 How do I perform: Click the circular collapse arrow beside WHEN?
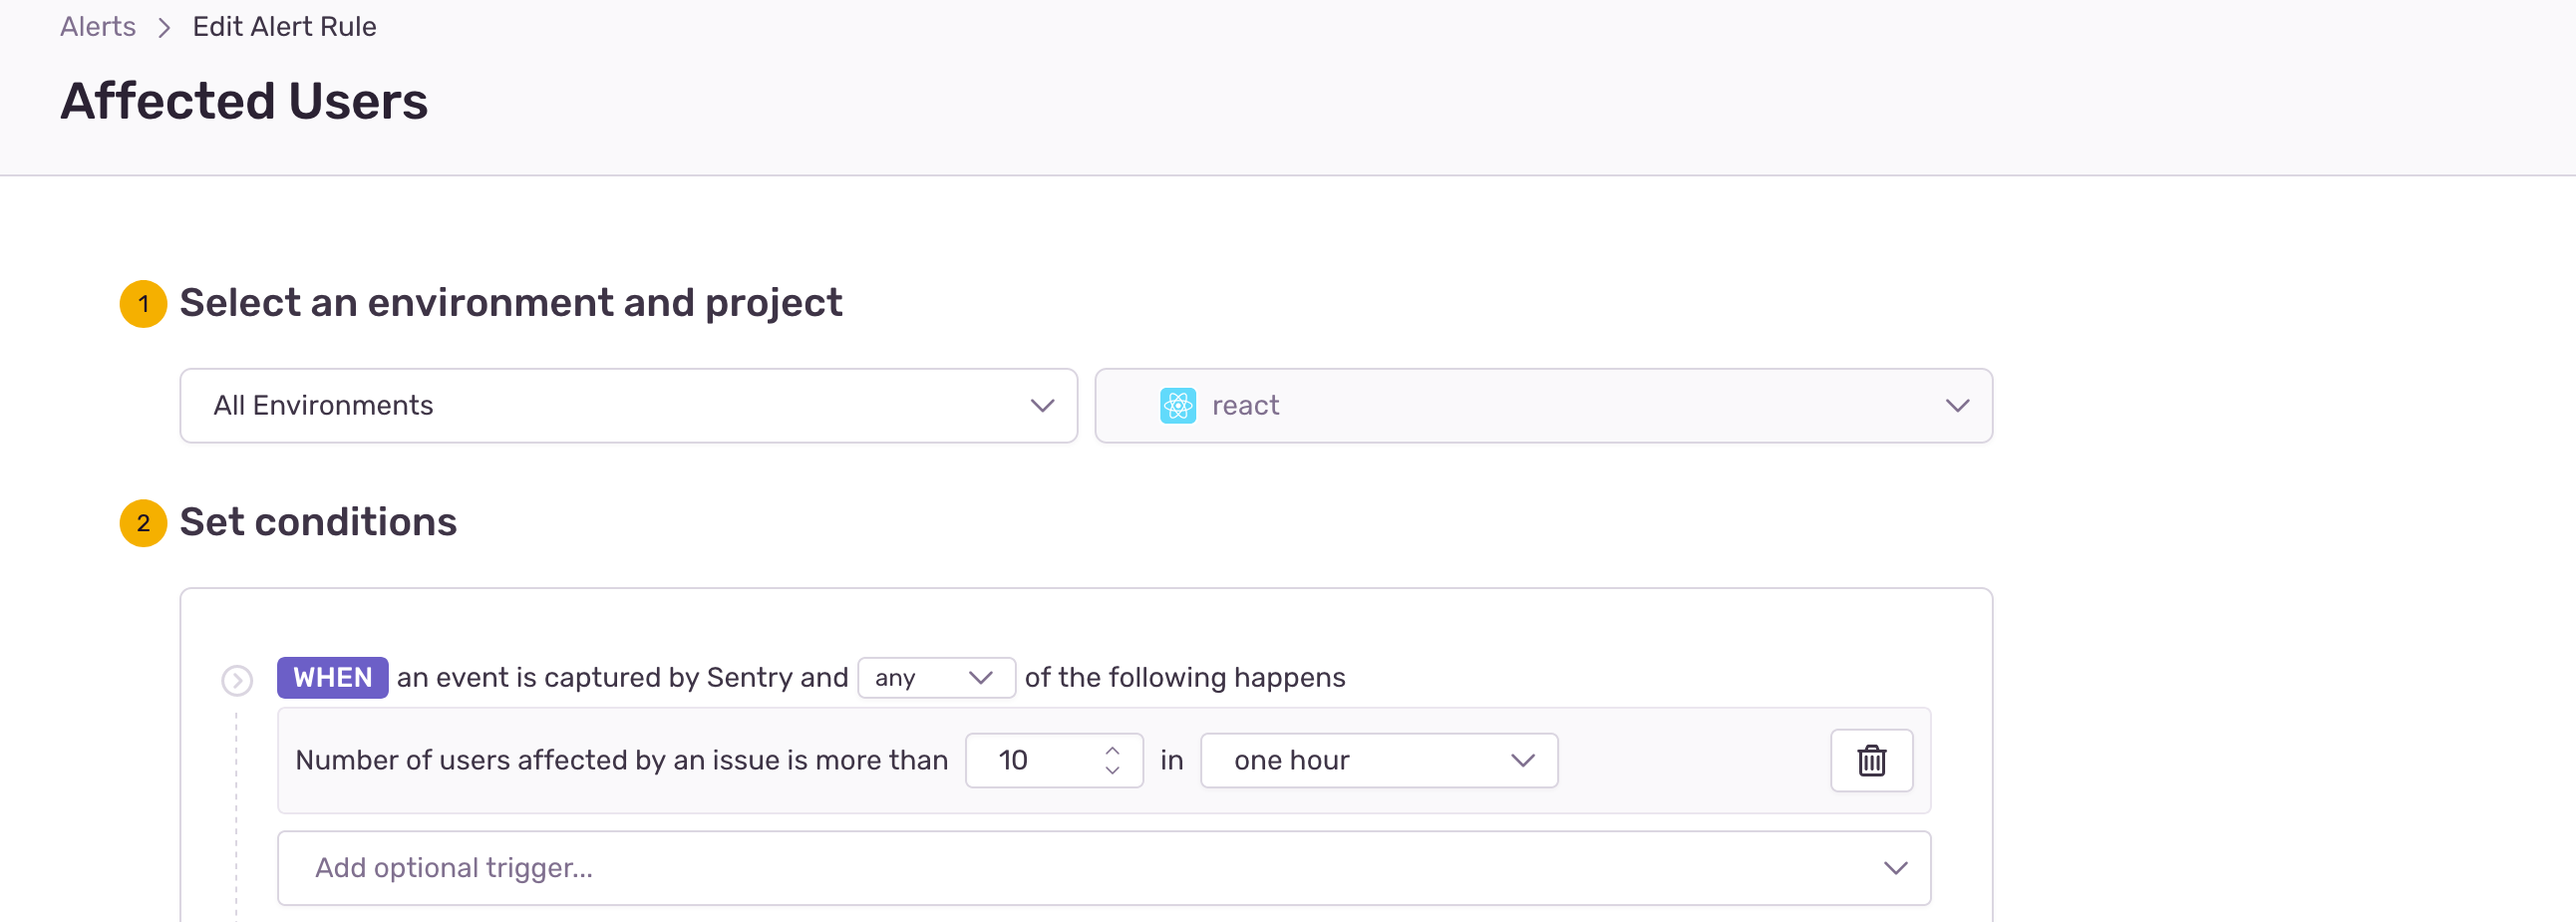[x=237, y=678]
